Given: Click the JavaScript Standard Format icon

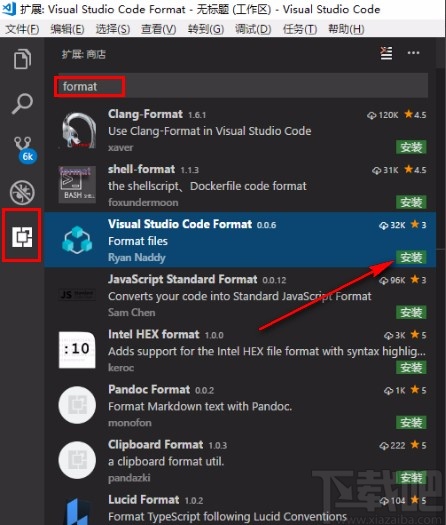Looking at the screenshot, I should pyautogui.click(x=77, y=294).
